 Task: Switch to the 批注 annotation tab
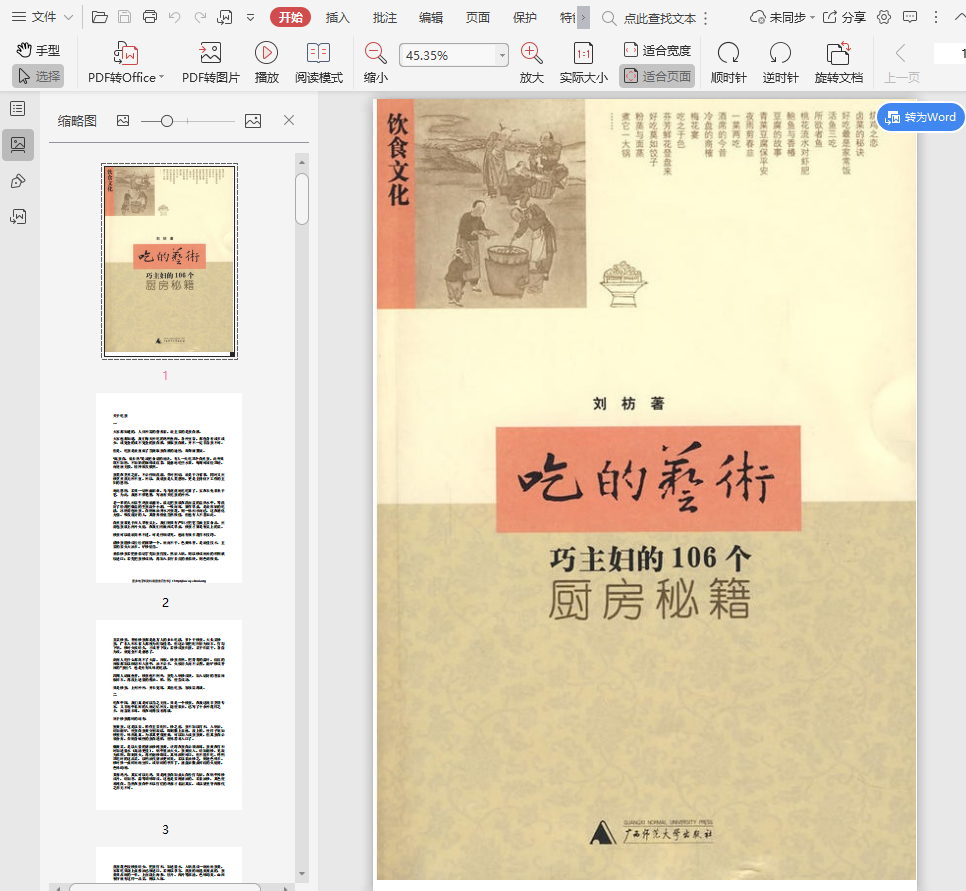(384, 17)
